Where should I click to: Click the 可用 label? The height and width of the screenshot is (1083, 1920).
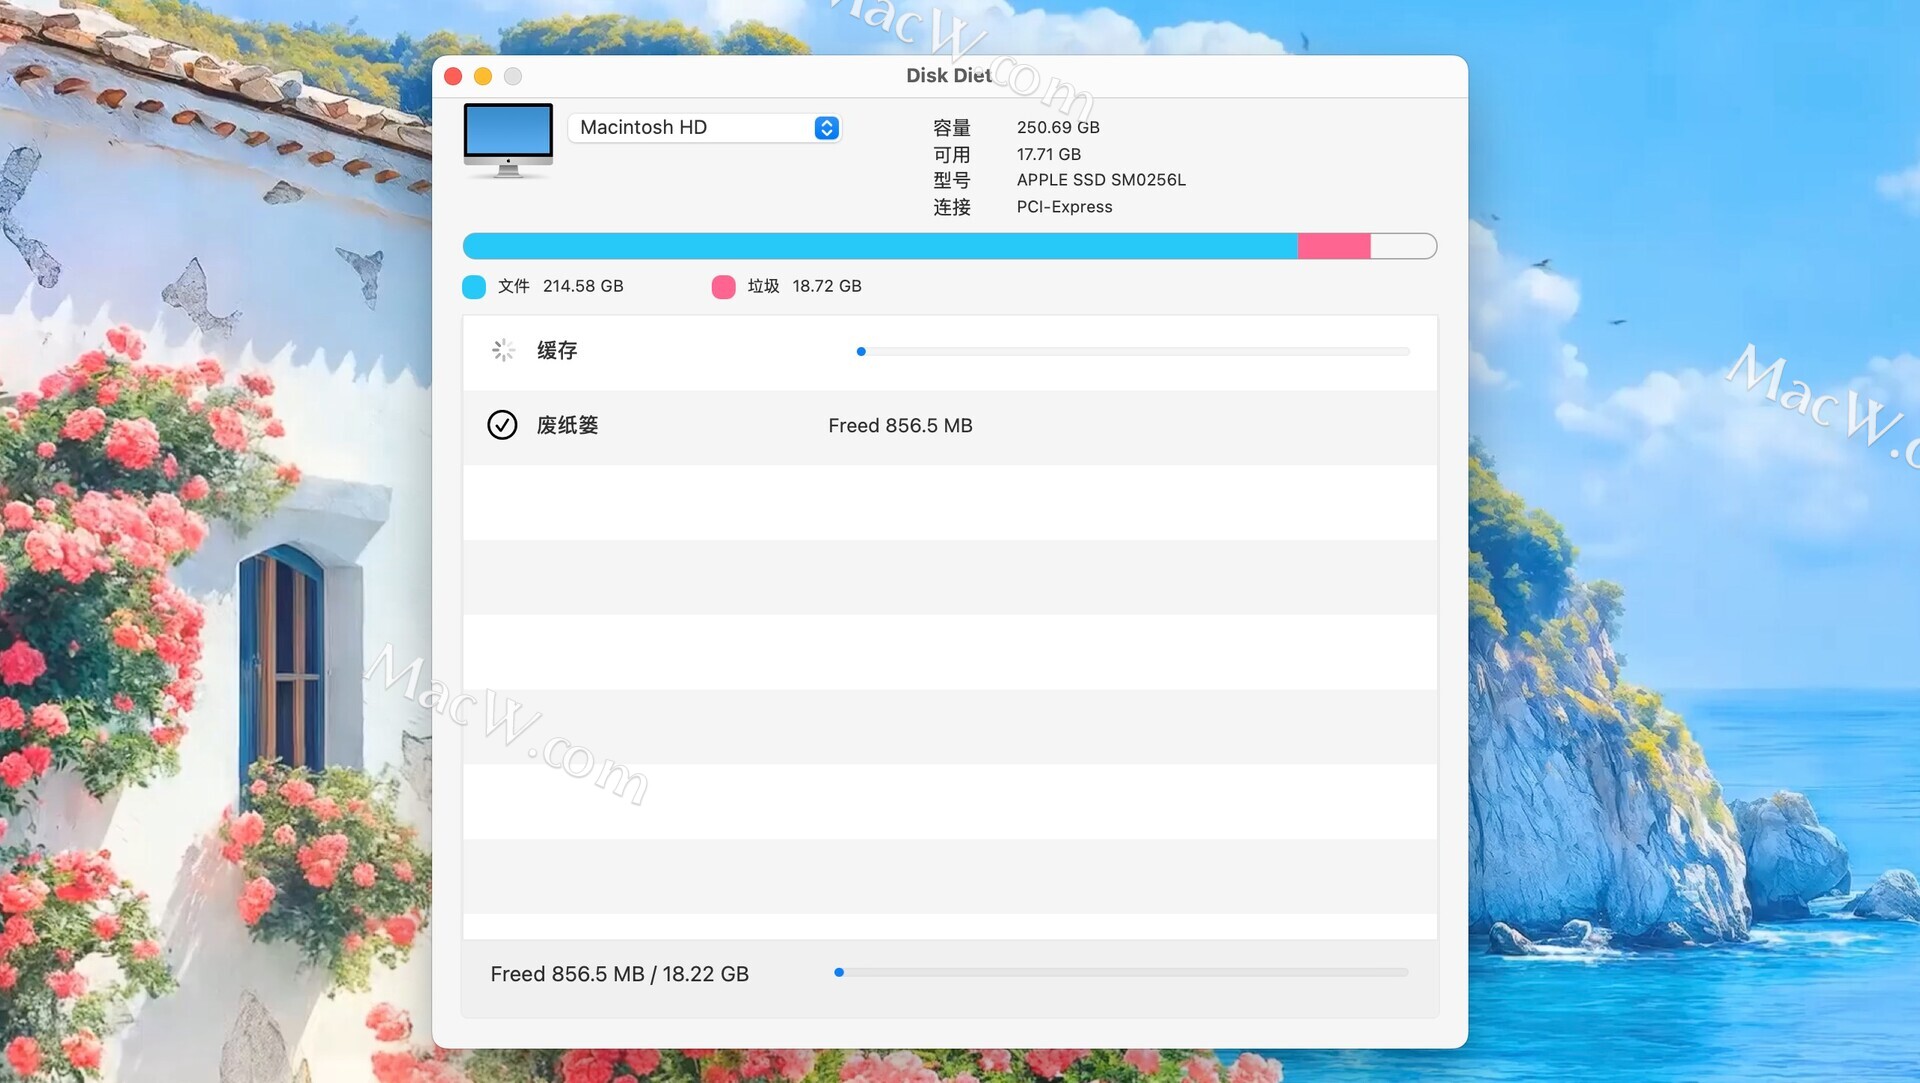pyautogui.click(x=951, y=155)
